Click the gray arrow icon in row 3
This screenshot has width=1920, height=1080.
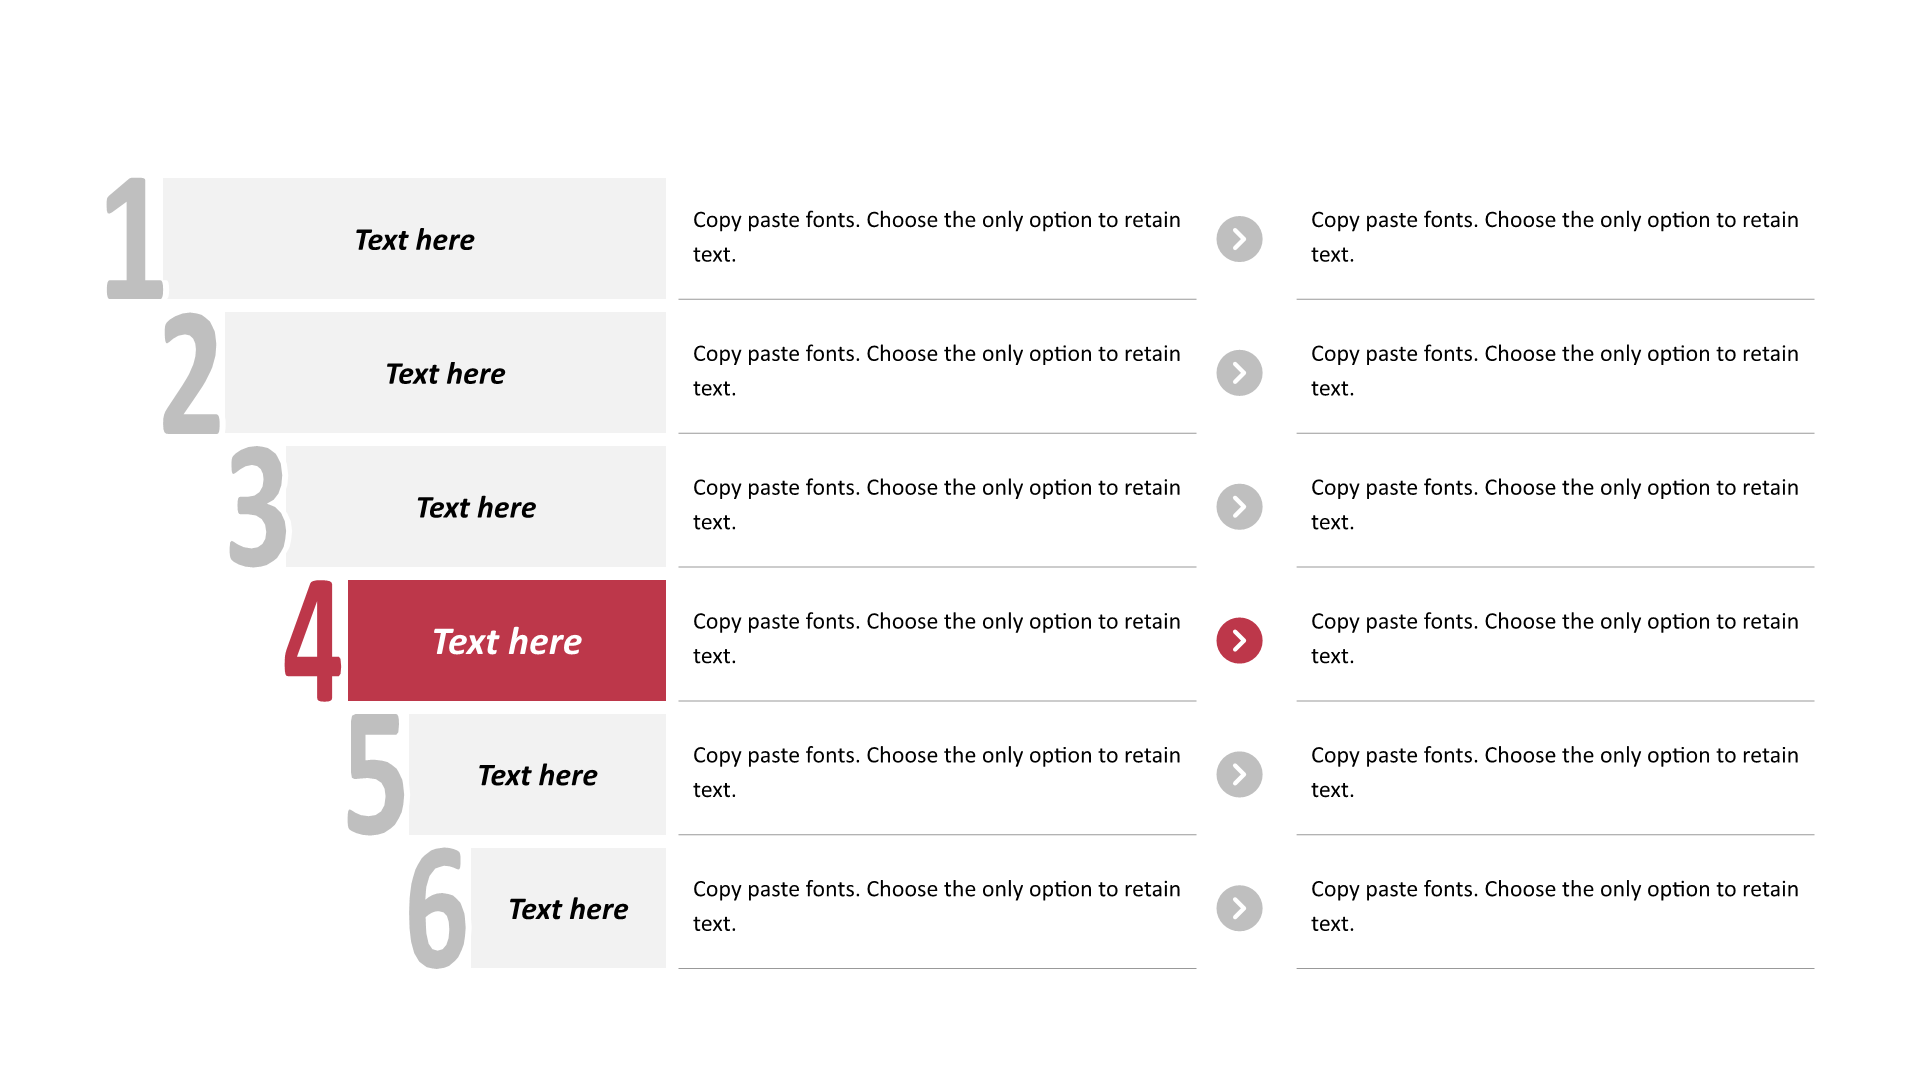[x=1239, y=507]
